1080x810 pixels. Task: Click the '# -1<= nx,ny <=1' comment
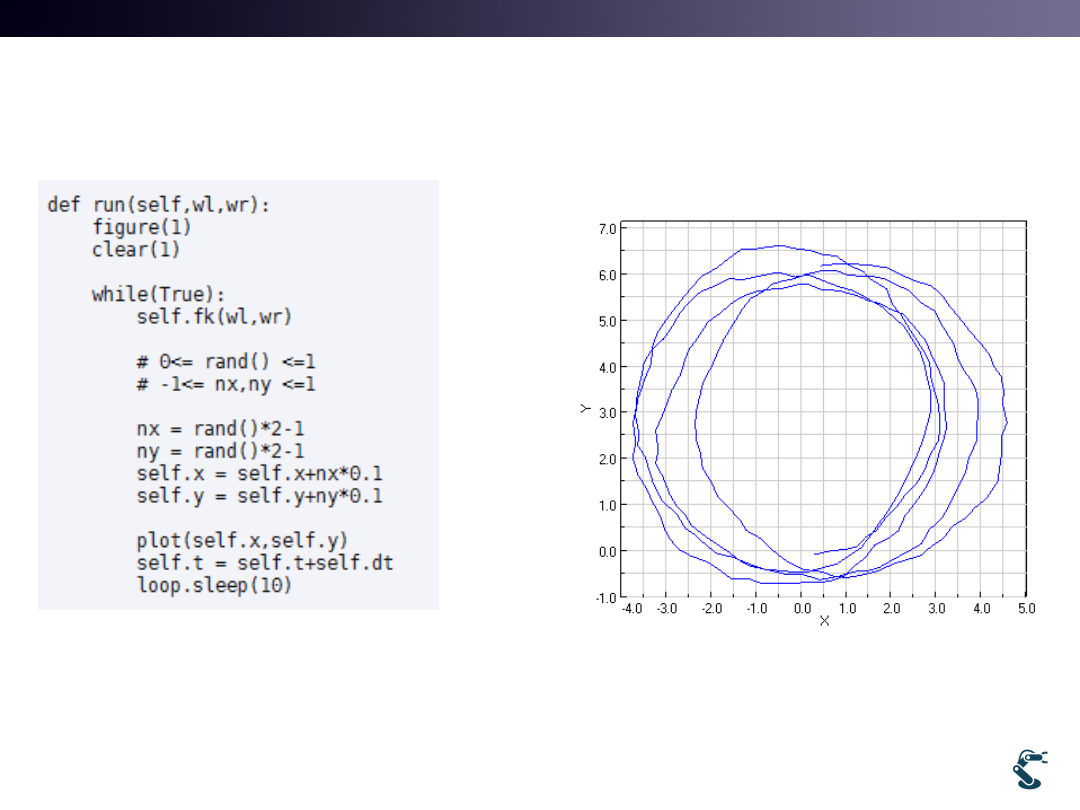(226, 384)
